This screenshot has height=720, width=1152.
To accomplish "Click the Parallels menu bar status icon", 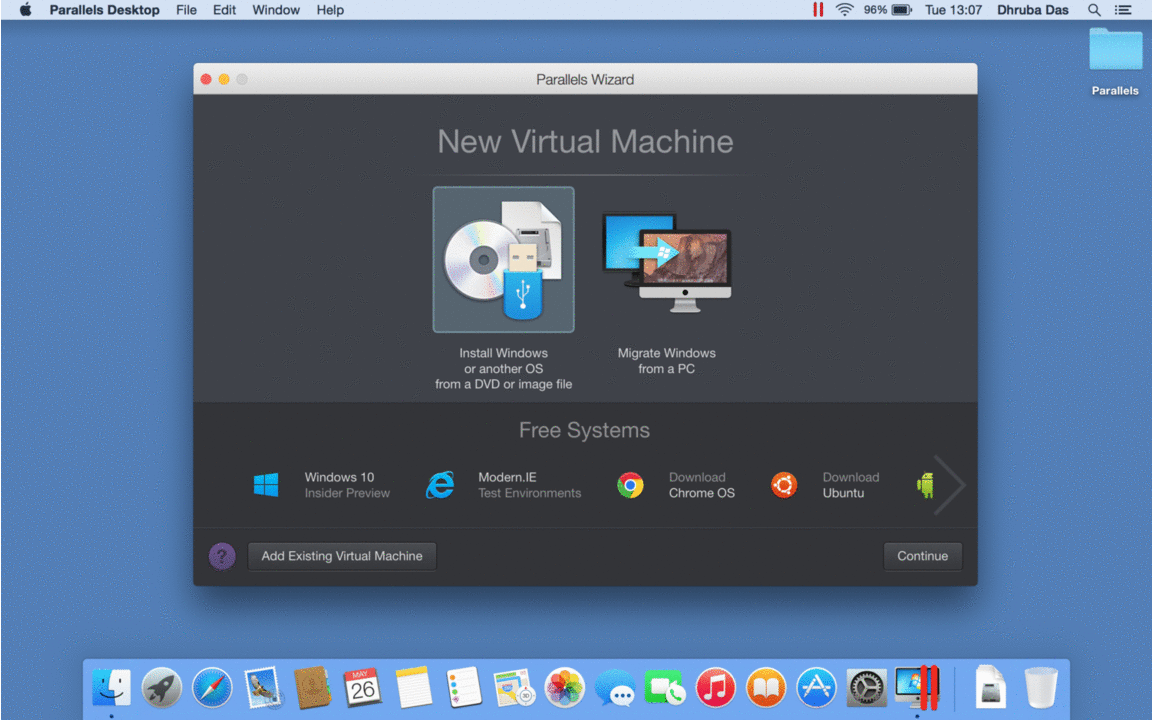I will pos(818,10).
